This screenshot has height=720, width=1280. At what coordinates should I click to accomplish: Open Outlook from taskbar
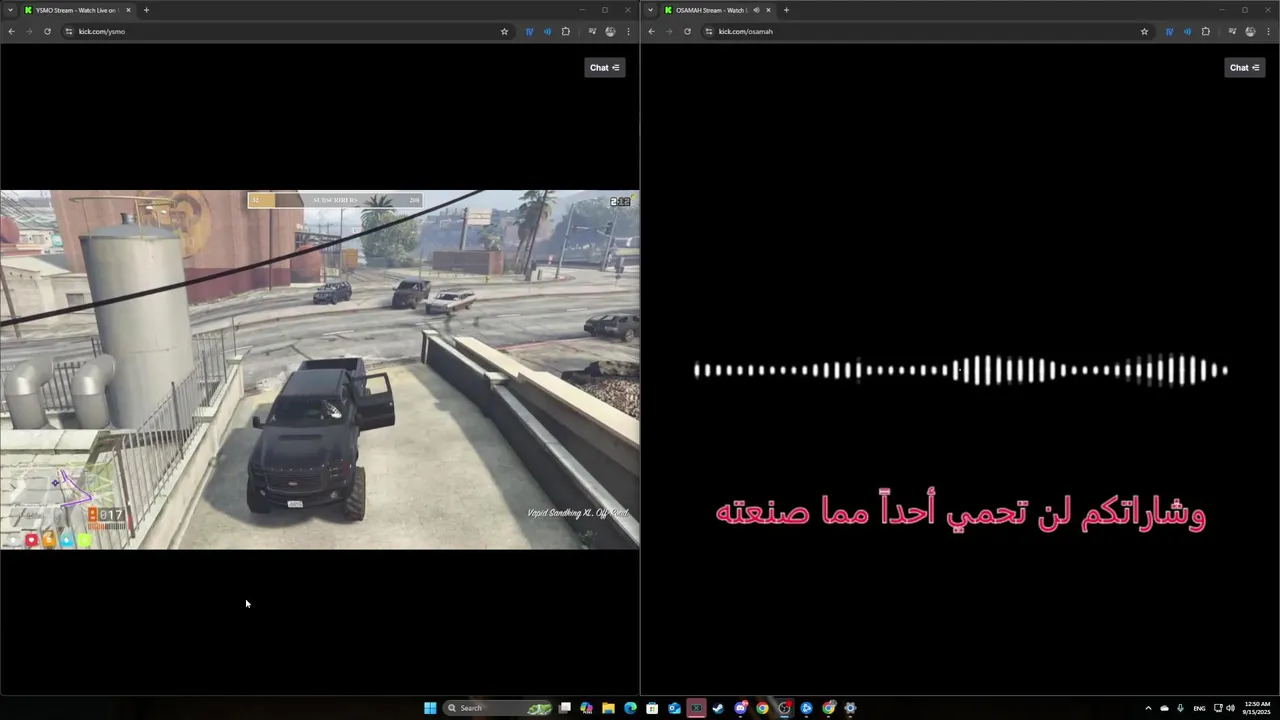674,708
